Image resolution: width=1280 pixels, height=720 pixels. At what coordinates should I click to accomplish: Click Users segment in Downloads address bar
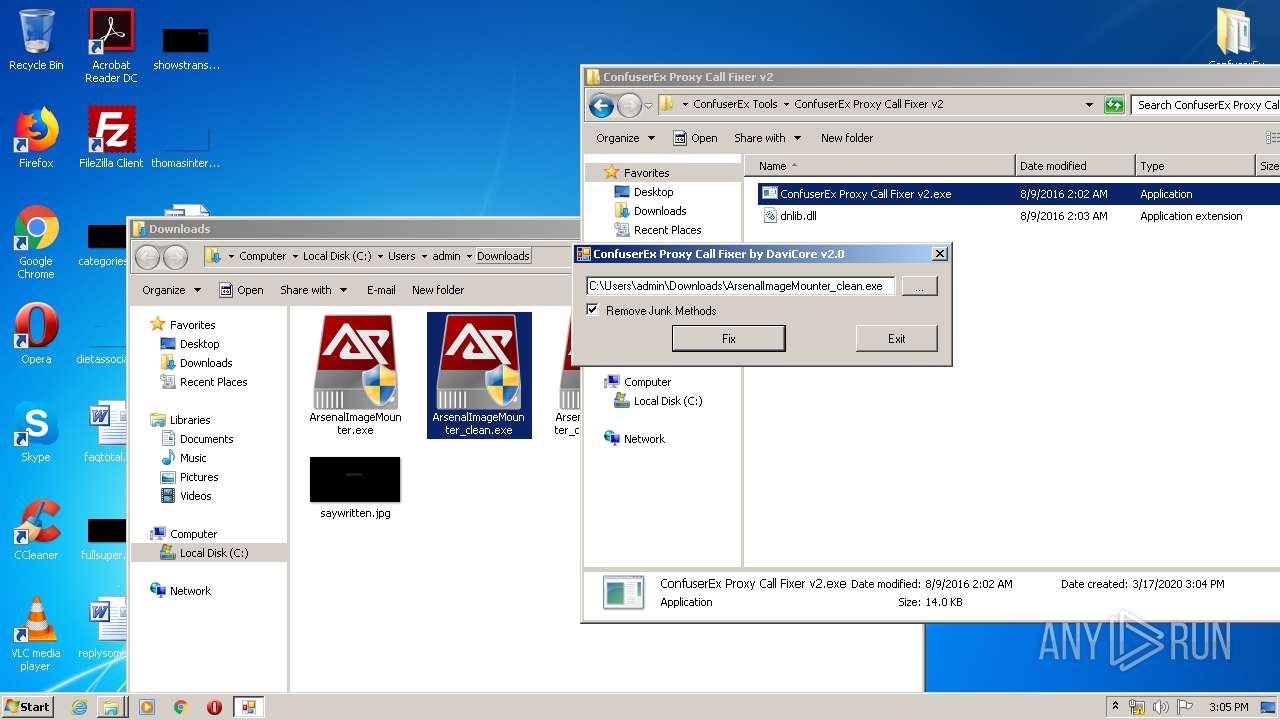point(401,256)
